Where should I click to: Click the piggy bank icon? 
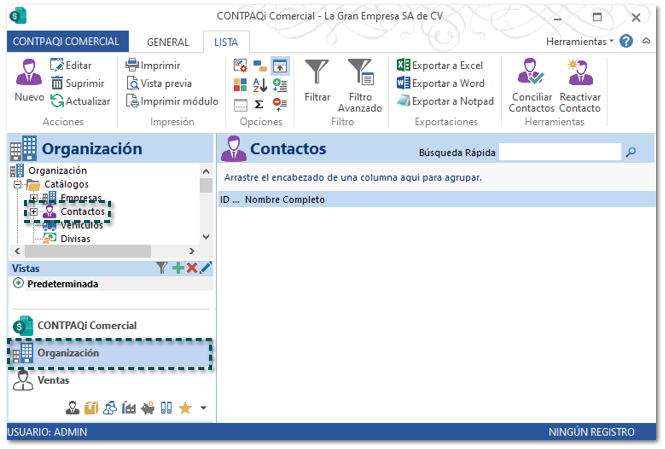click(x=148, y=408)
